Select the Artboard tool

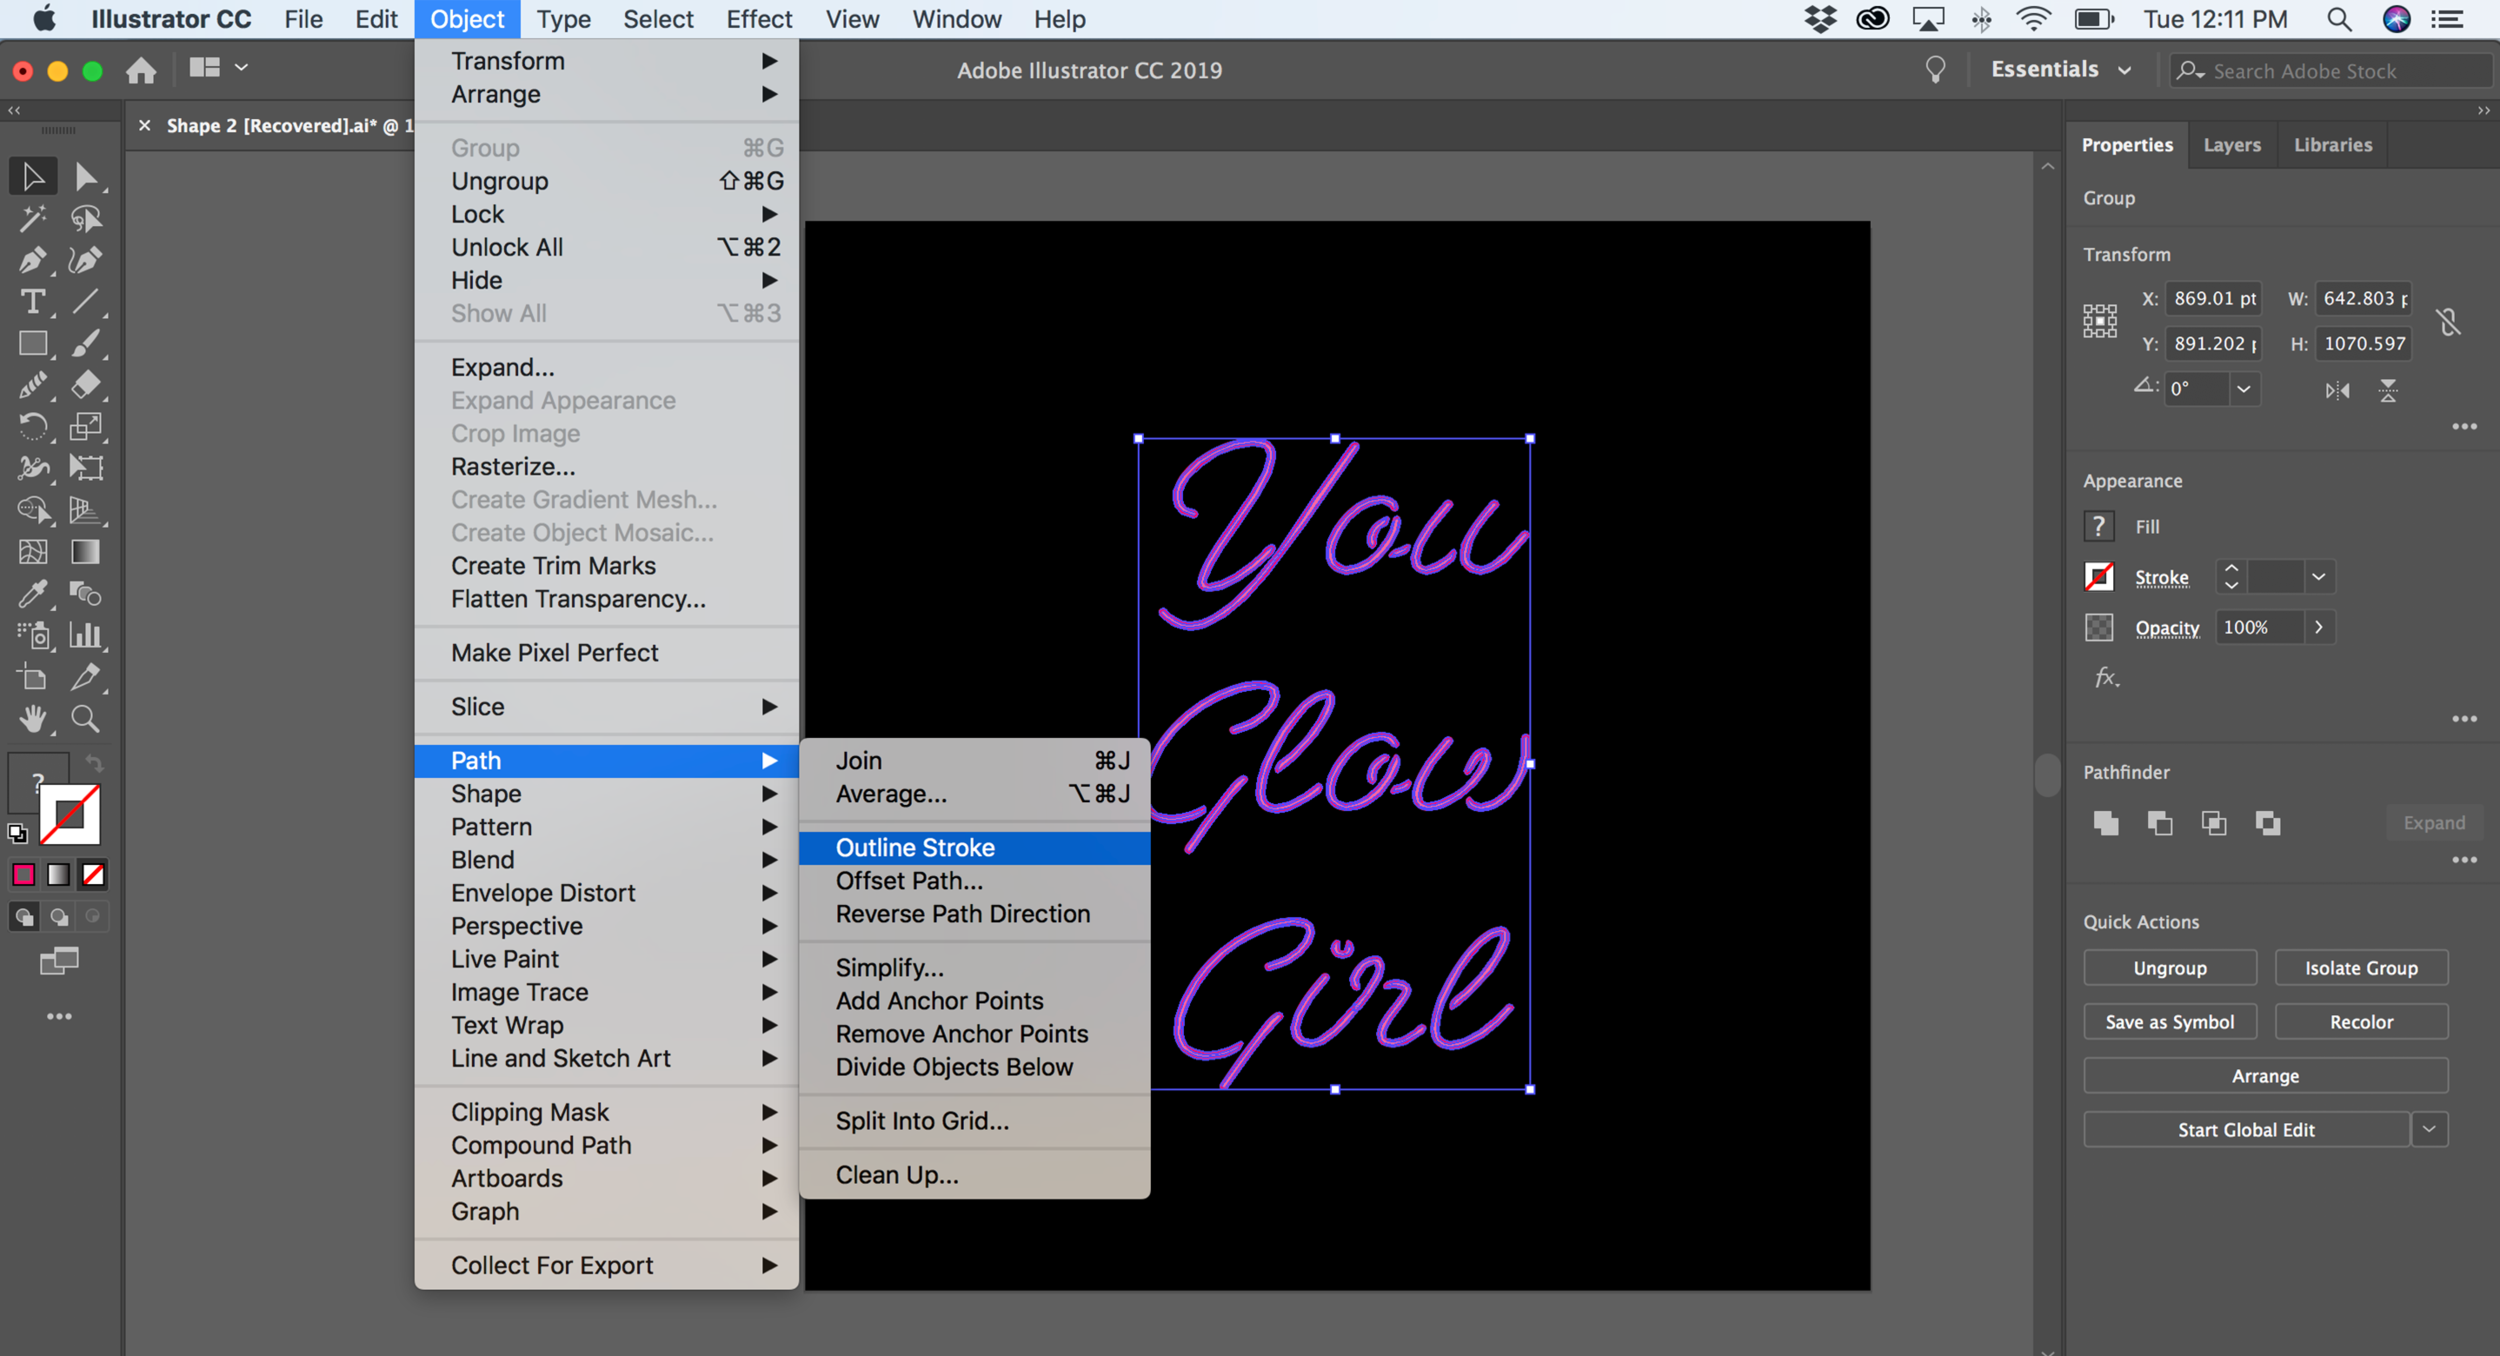click(33, 677)
